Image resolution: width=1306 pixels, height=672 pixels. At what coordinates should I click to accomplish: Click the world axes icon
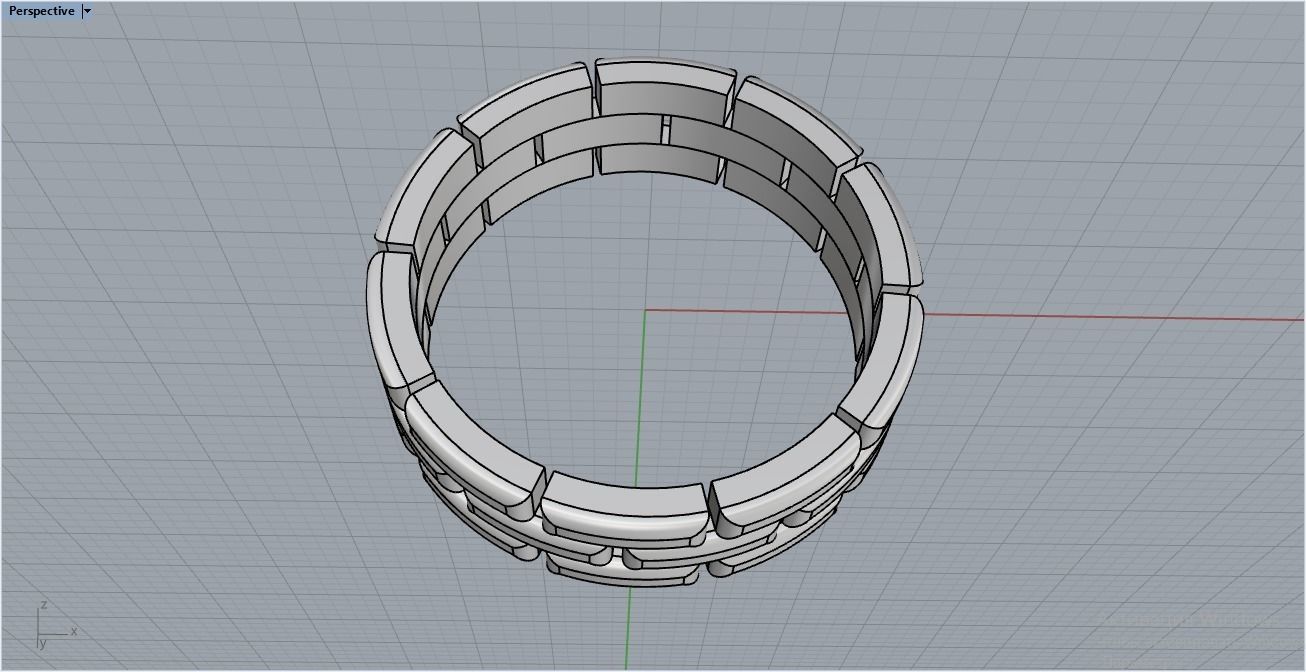pyautogui.click(x=55, y=627)
